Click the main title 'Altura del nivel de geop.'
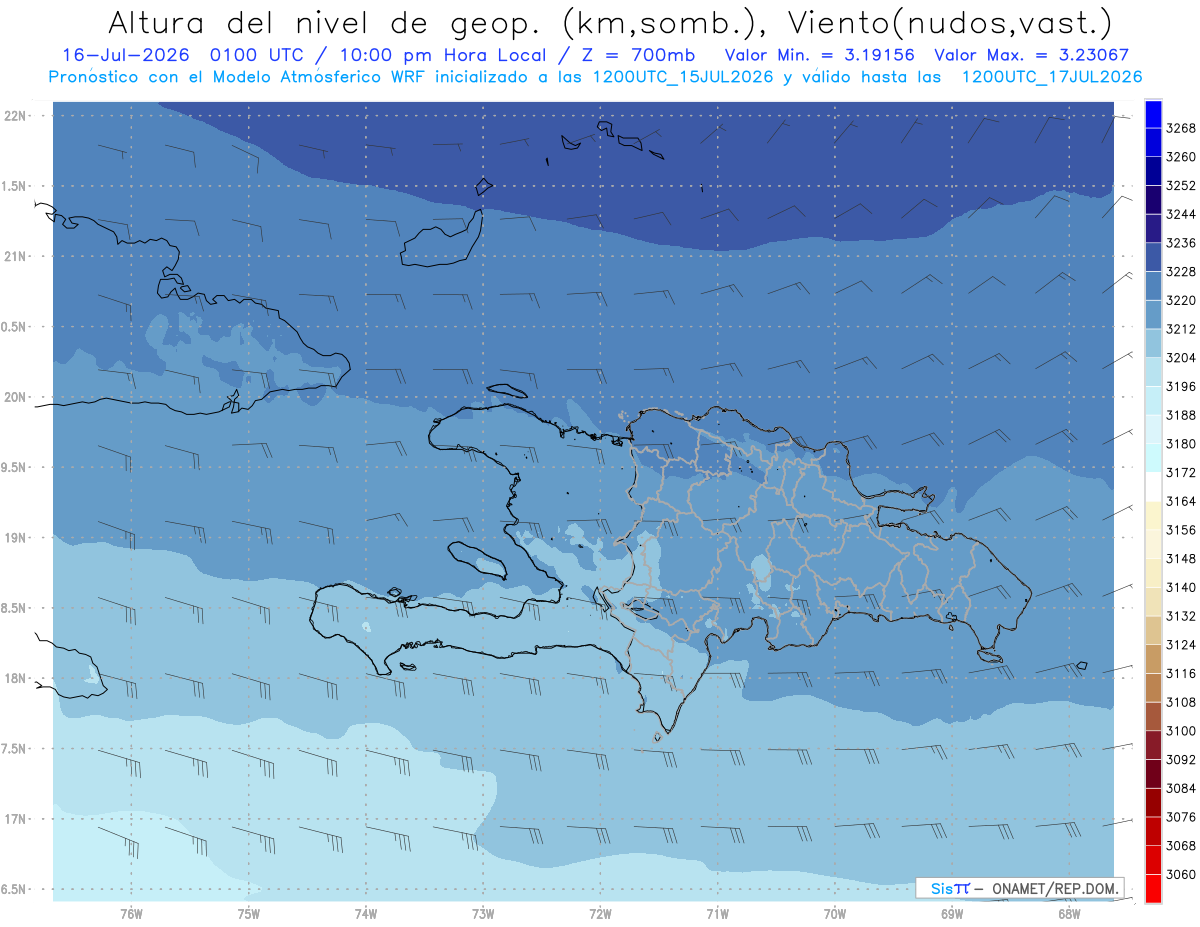The height and width of the screenshot is (927, 1200). [x=322, y=22]
